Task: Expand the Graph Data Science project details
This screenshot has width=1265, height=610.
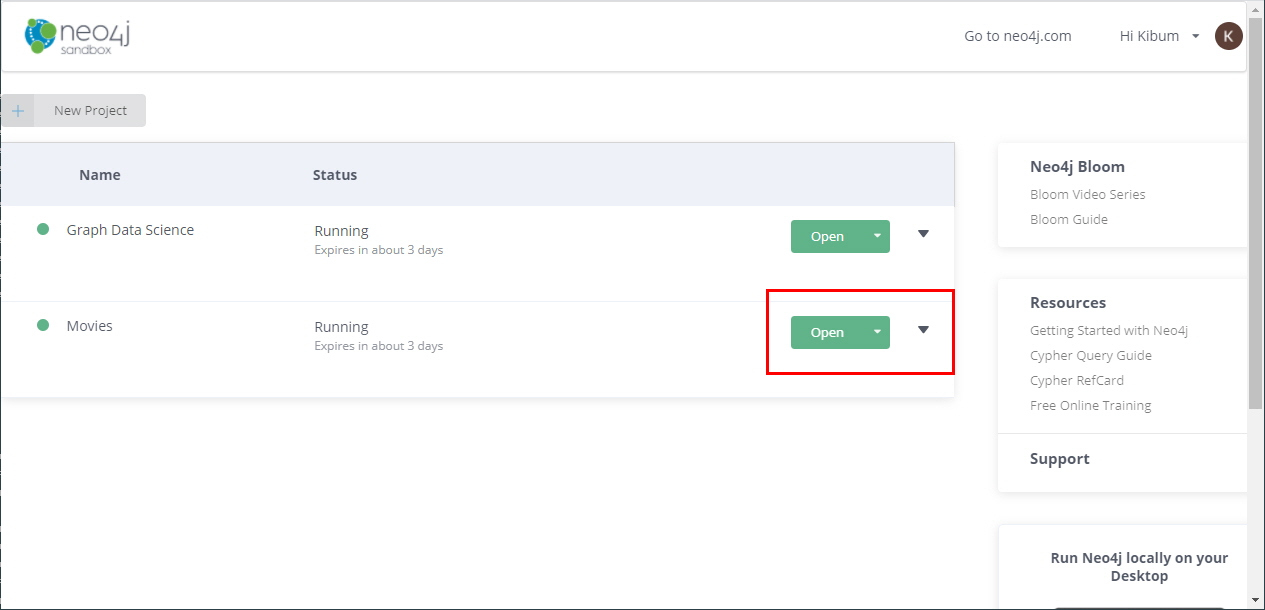Action: pyautogui.click(x=923, y=234)
